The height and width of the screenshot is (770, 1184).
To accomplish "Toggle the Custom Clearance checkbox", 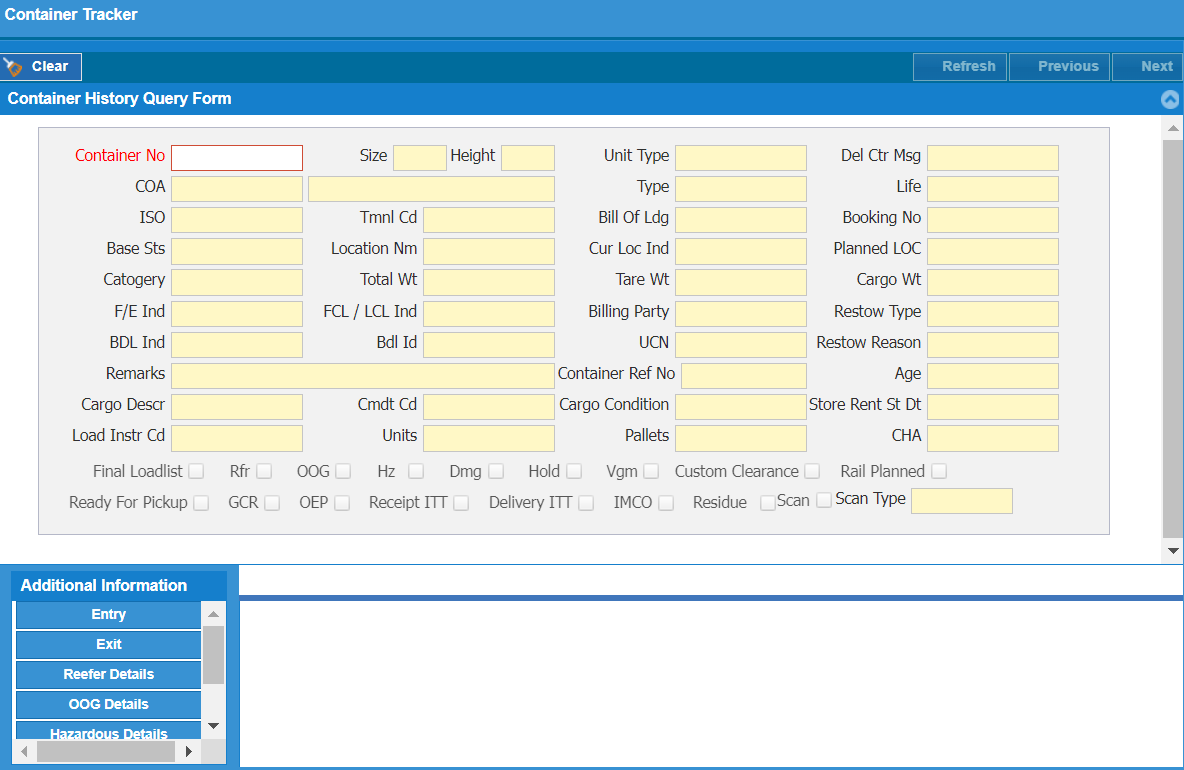I will (812, 470).
